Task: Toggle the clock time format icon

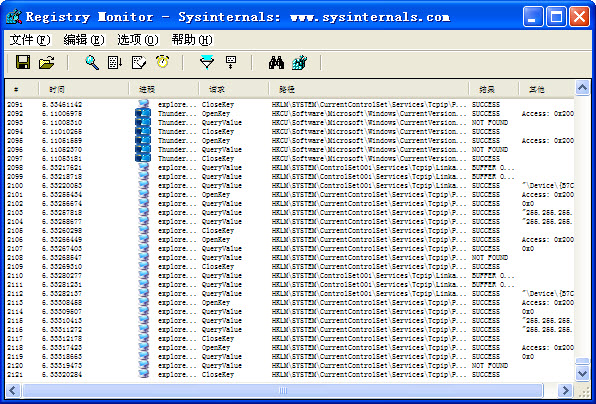Action: tap(162, 62)
